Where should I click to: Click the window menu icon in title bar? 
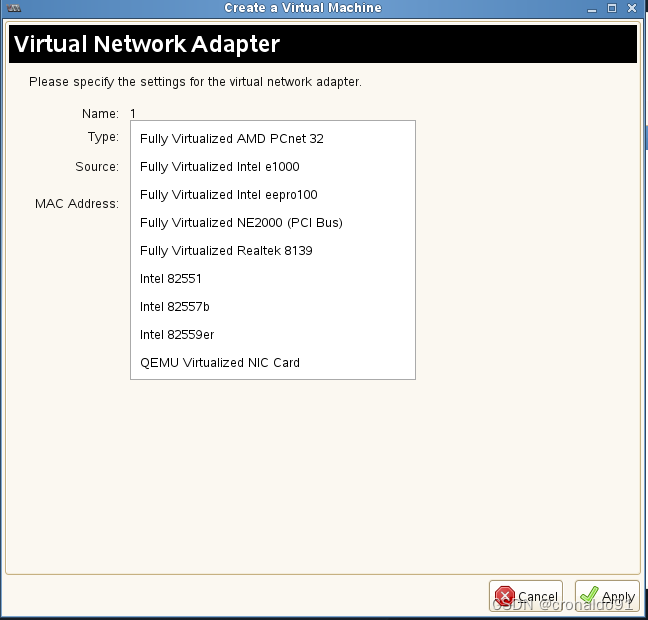[14, 8]
